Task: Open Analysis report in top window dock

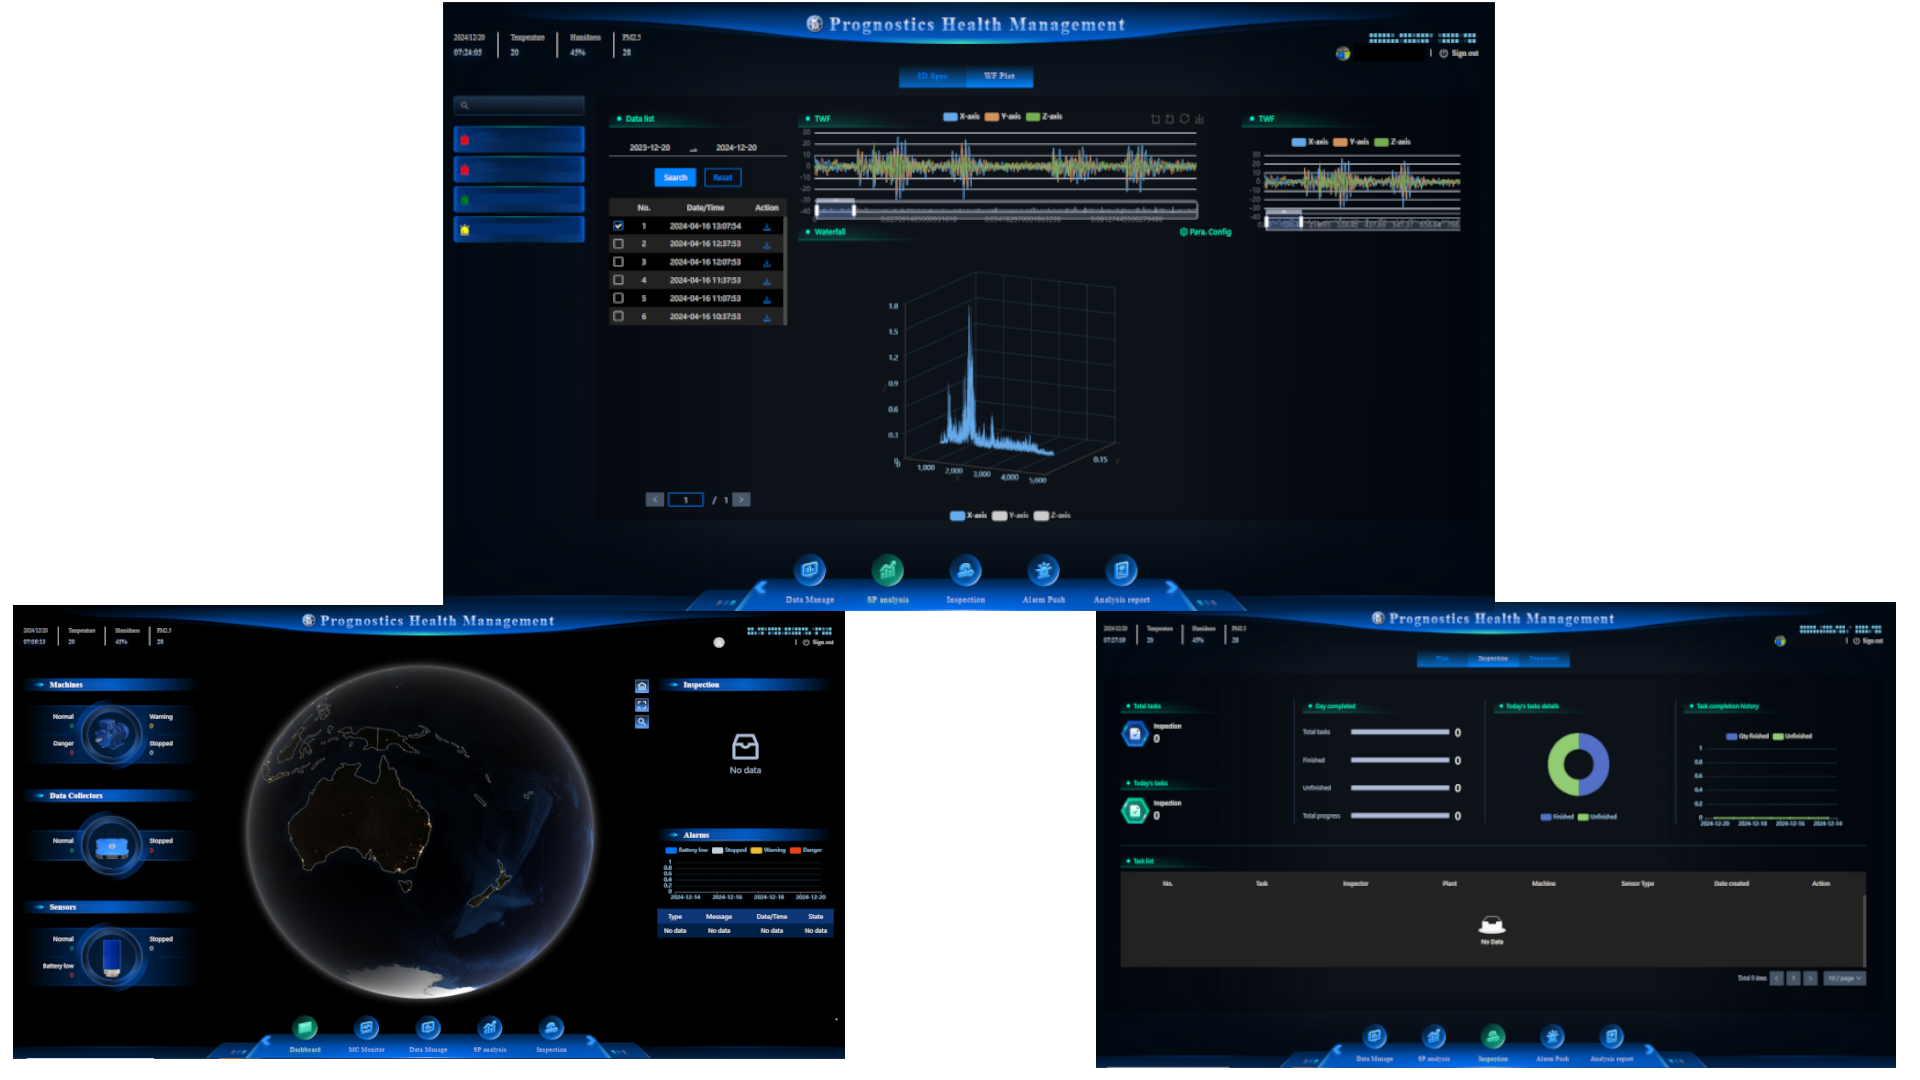Action: tap(1121, 571)
